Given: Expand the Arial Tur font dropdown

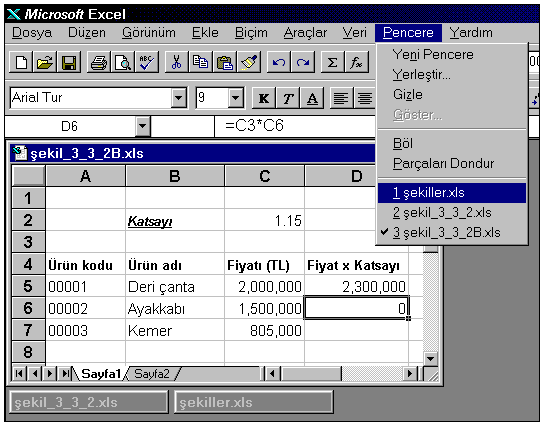Looking at the screenshot, I should pos(179,98).
